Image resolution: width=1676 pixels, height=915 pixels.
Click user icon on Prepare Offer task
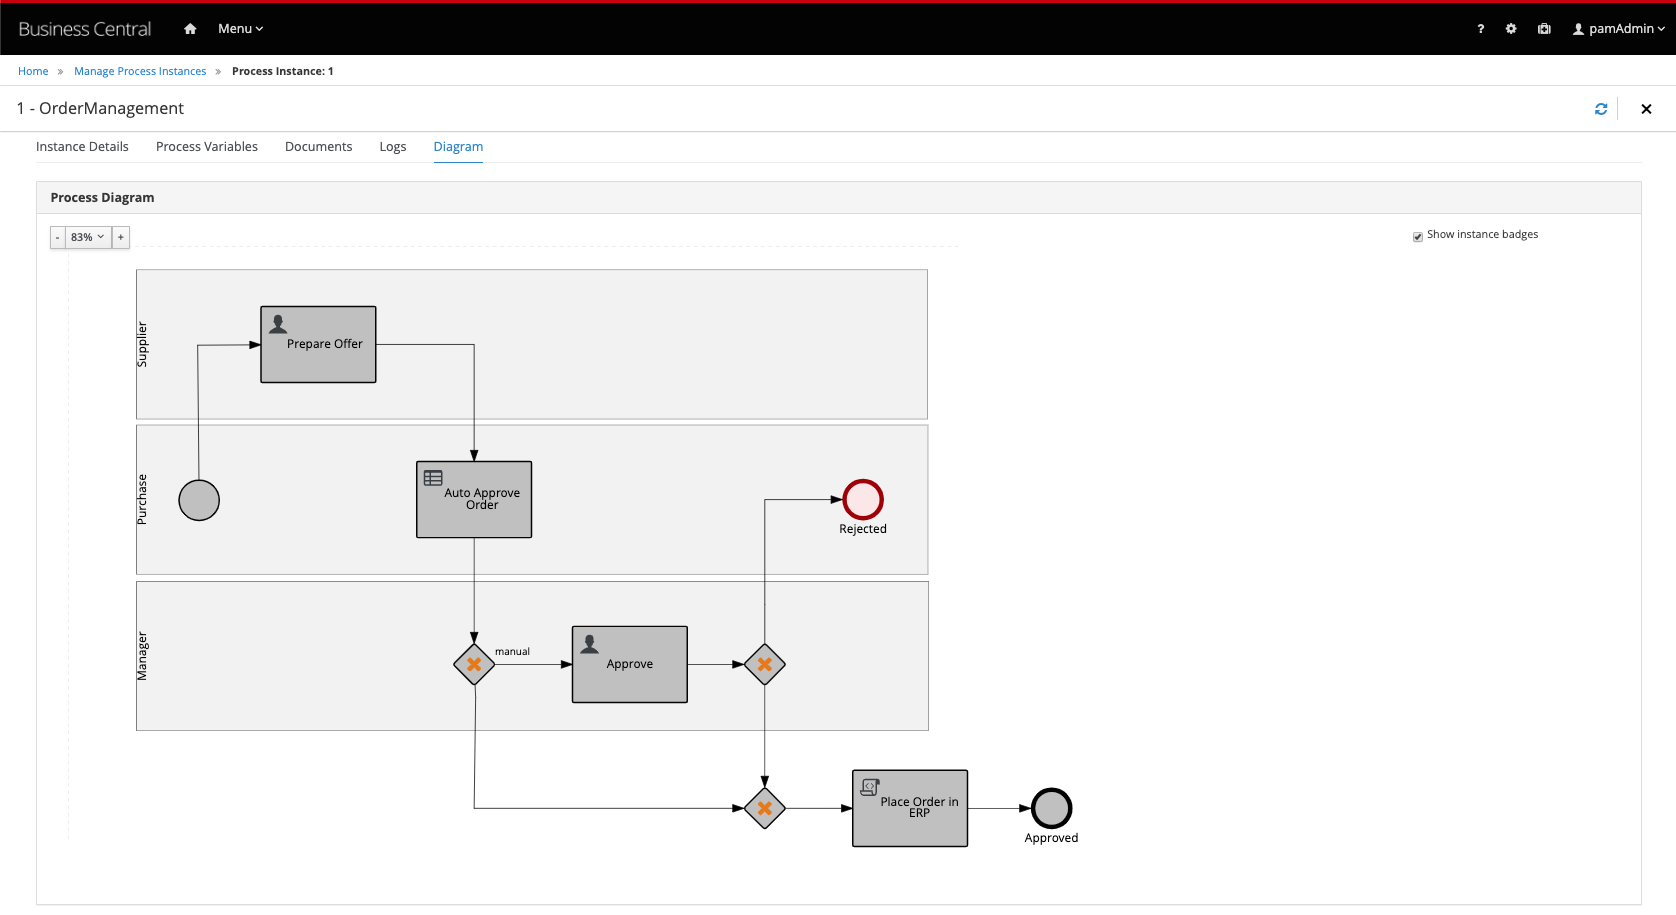click(278, 324)
